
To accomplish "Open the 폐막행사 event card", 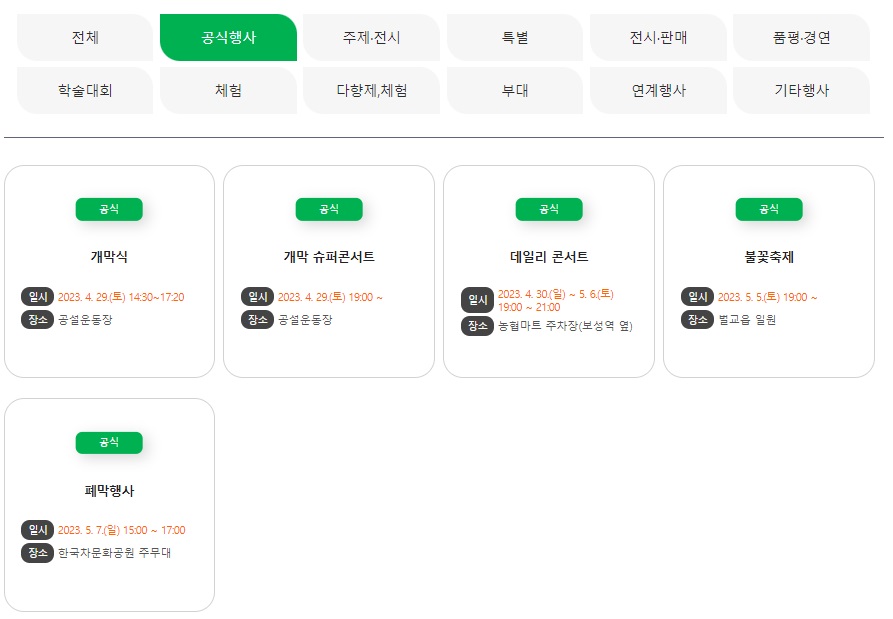I will click(109, 505).
